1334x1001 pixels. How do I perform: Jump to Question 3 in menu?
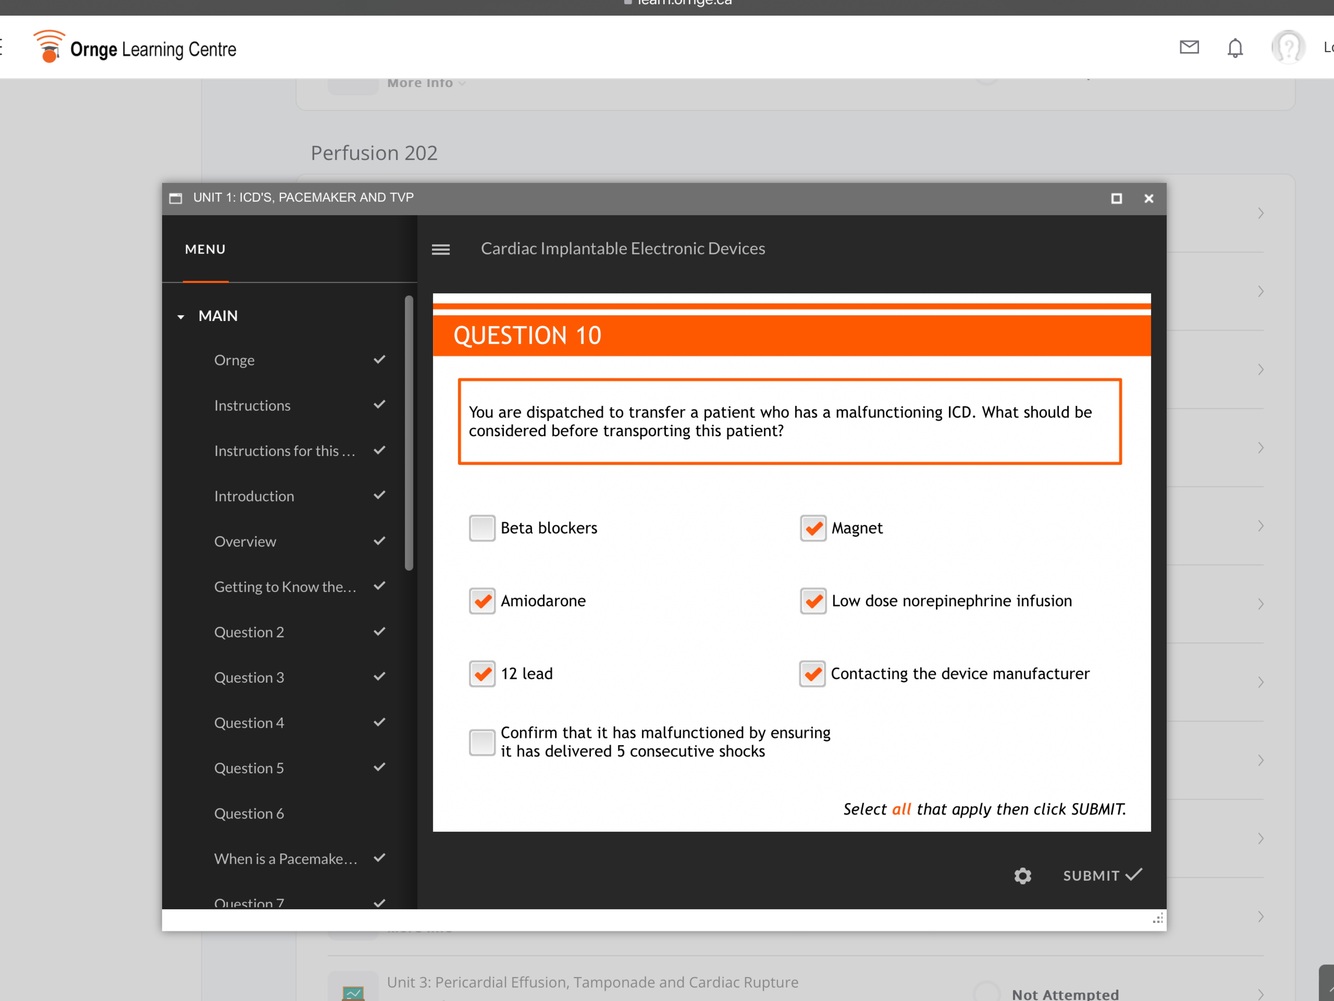(290, 677)
